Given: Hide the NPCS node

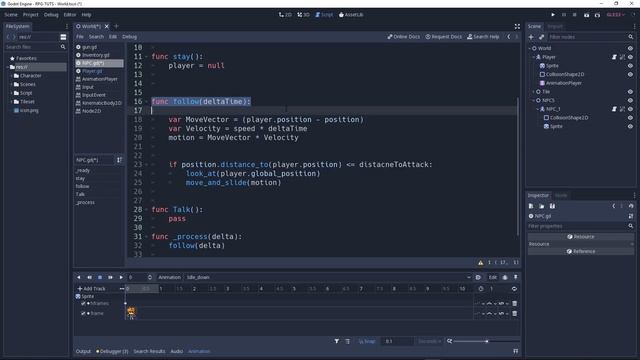Looking at the screenshot, I should [x=630, y=100].
